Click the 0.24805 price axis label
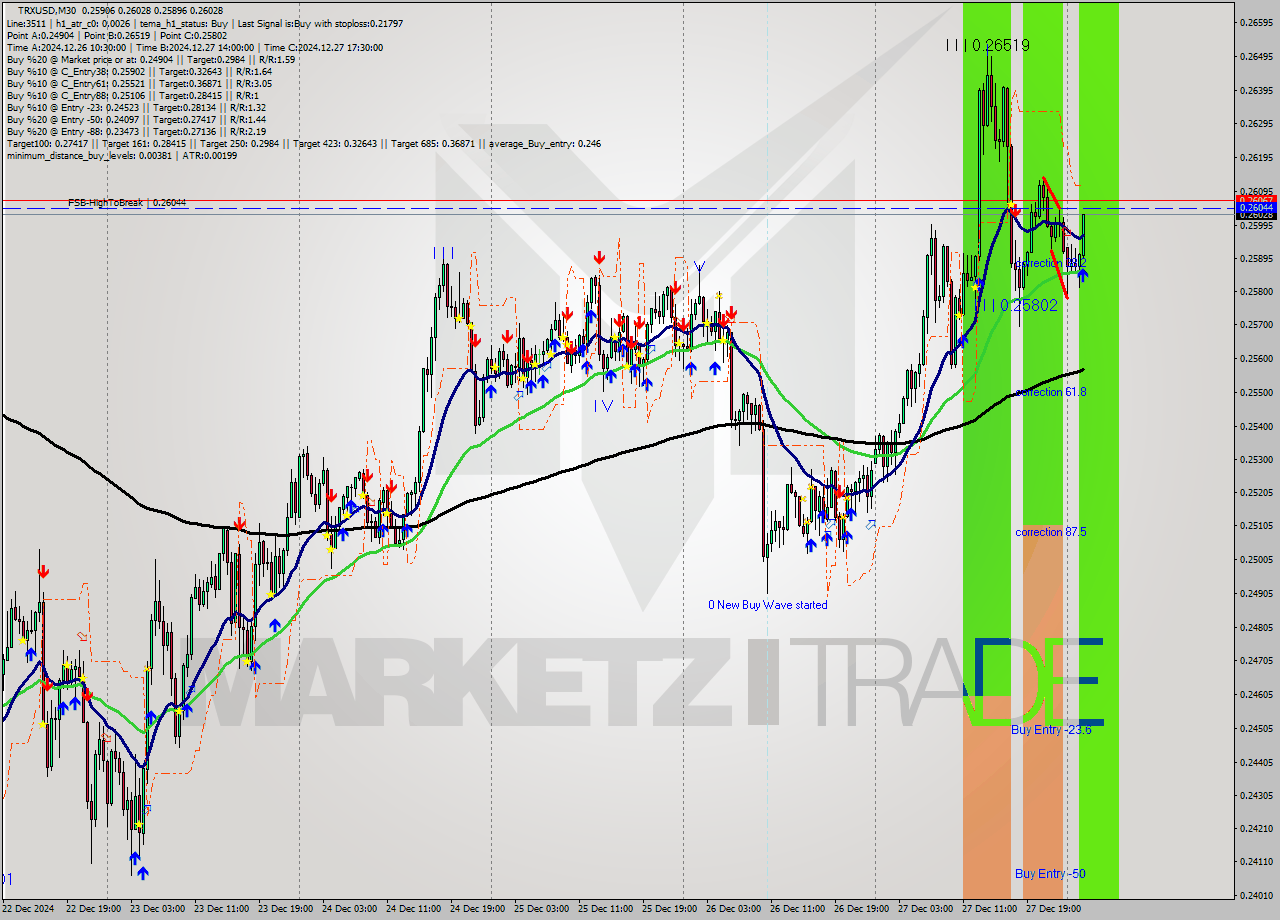This screenshot has height=920, width=1280. click(1254, 628)
